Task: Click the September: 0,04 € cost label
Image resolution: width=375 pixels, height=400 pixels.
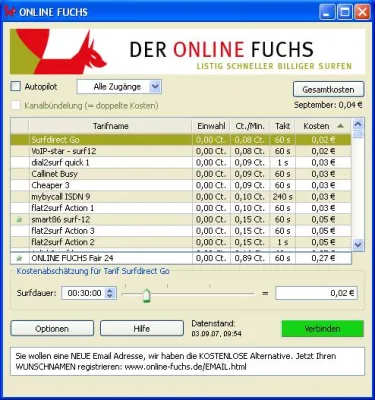Action: click(x=328, y=105)
